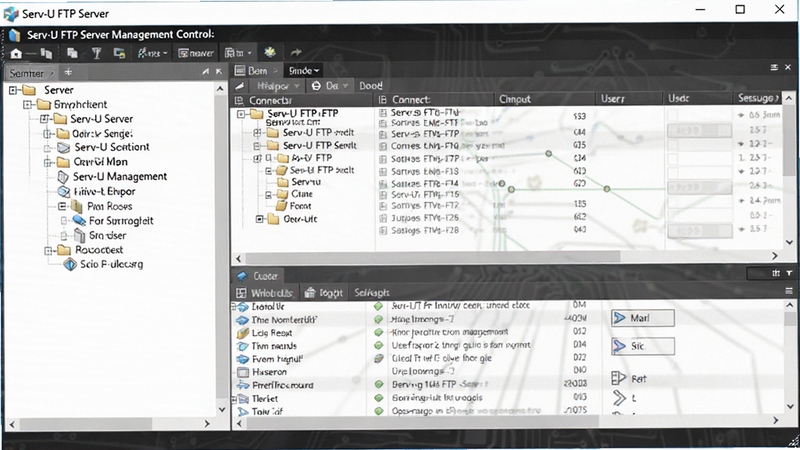Click the collapse arrow icon in left panel header
This screenshot has height=450, width=800.
[x=219, y=72]
